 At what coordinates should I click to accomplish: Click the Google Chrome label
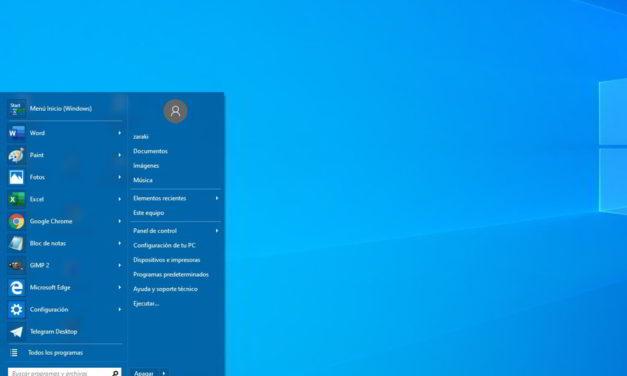click(x=51, y=221)
